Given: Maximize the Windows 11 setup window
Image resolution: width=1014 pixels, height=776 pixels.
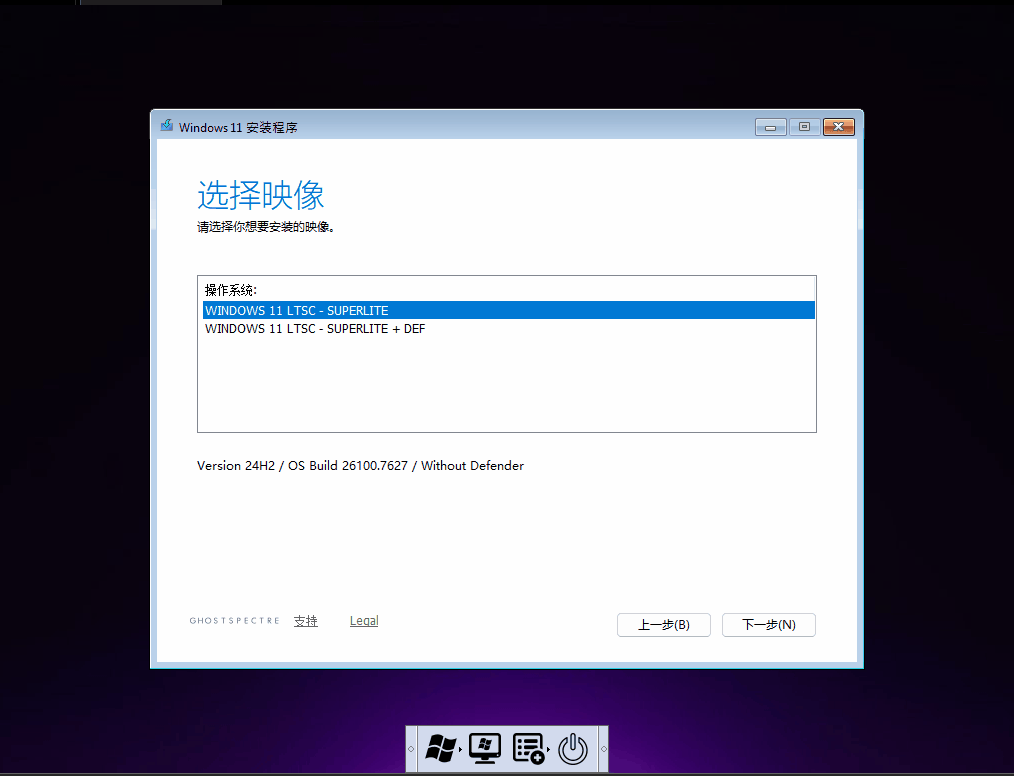Looking at the screenshot, I should click(804, 127).
